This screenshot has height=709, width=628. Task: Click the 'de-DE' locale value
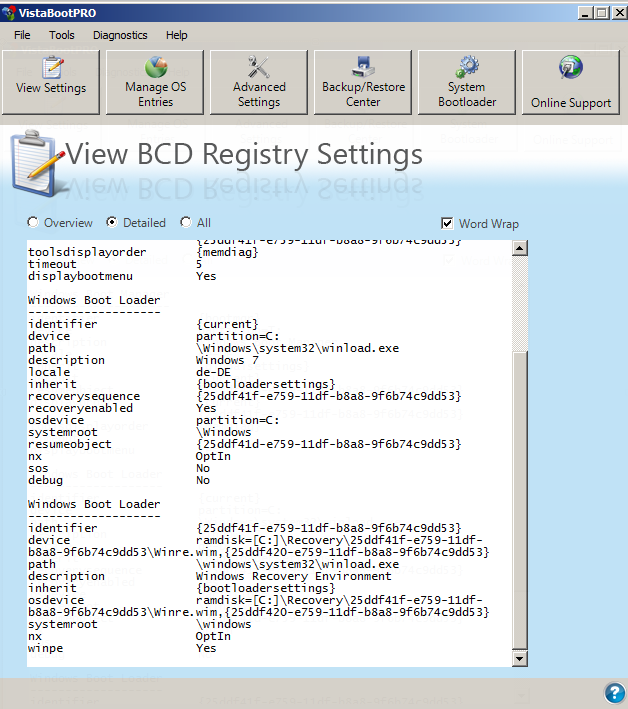(x=213, y=372)
